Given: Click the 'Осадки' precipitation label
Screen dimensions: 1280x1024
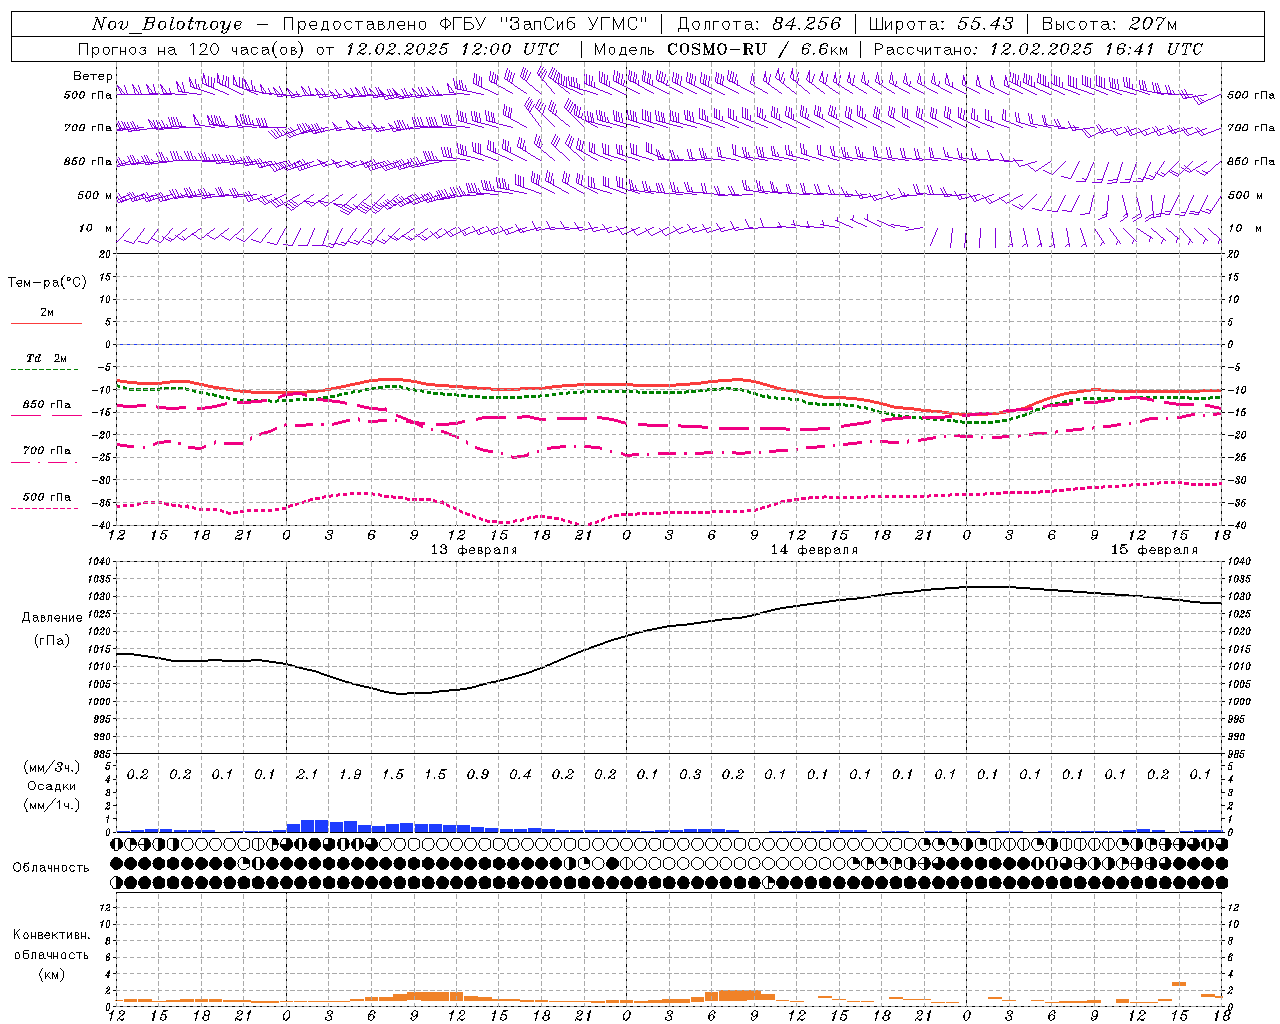Looking at the screenshot, I should pos(51,786).
